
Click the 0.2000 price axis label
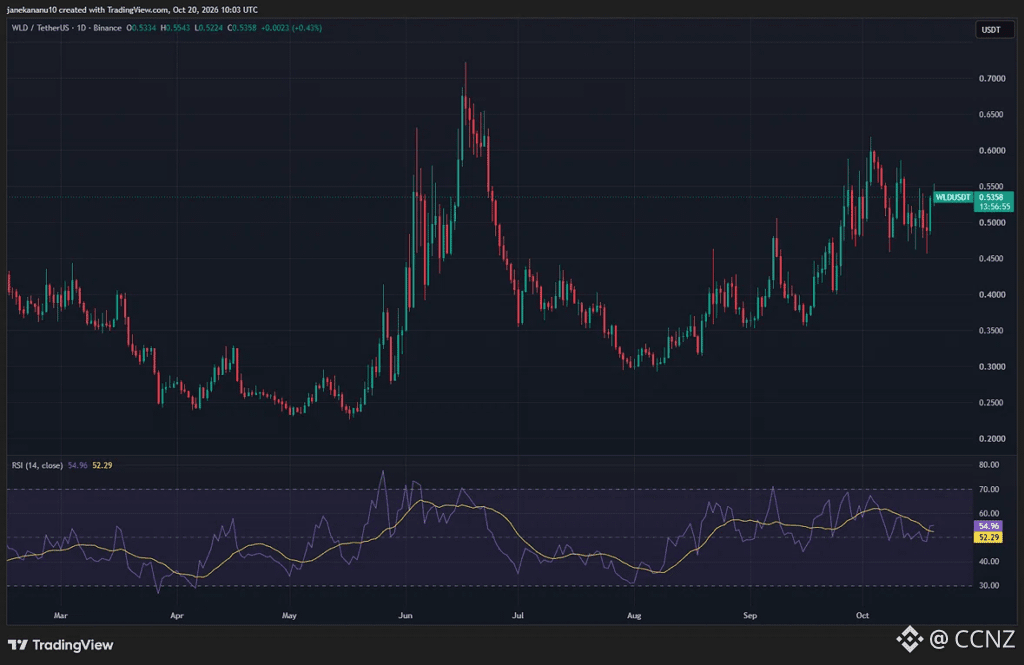(992, 438)
